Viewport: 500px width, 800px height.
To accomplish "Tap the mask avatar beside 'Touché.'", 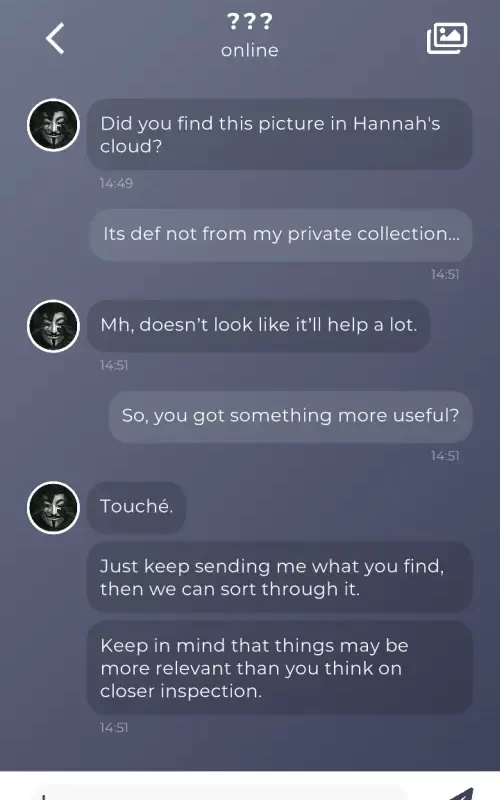I will click(x=53, y=508).
